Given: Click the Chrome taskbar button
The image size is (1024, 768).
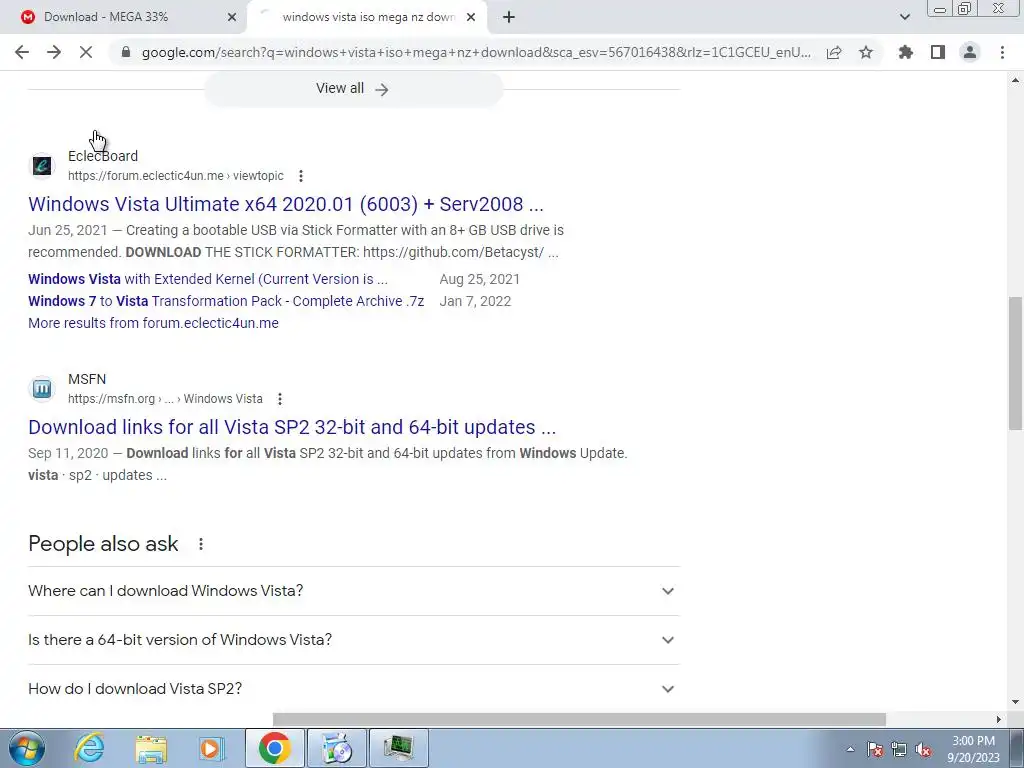Looking at the screenshot, I should (x=275, y=748).
